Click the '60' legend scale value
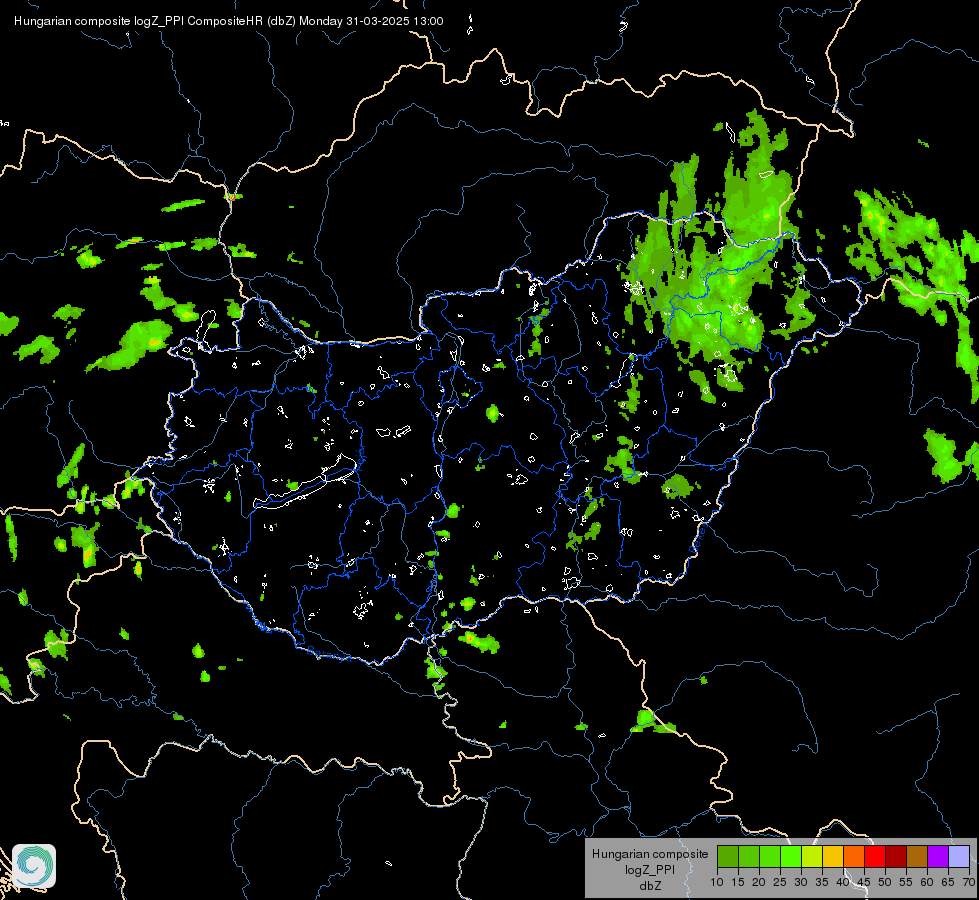Viewport: 979px width, 900px height. pos(927,882)
